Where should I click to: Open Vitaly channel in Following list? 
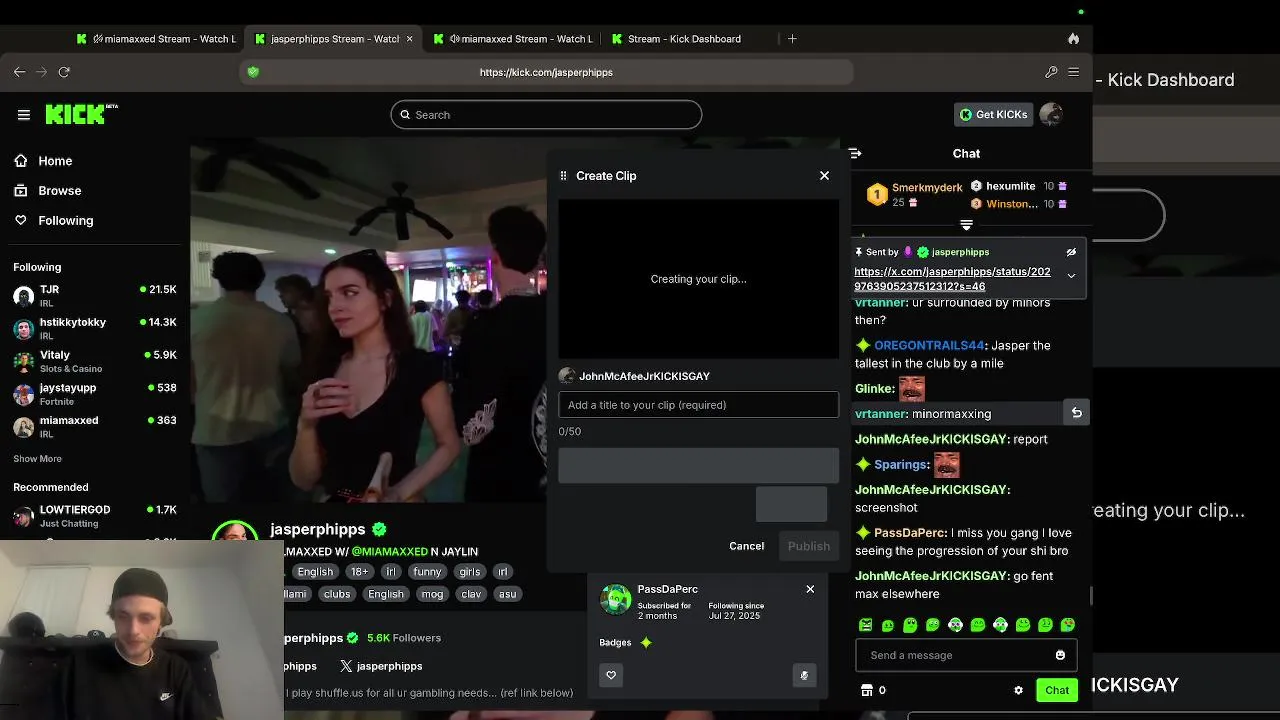[x=95, y=361]
